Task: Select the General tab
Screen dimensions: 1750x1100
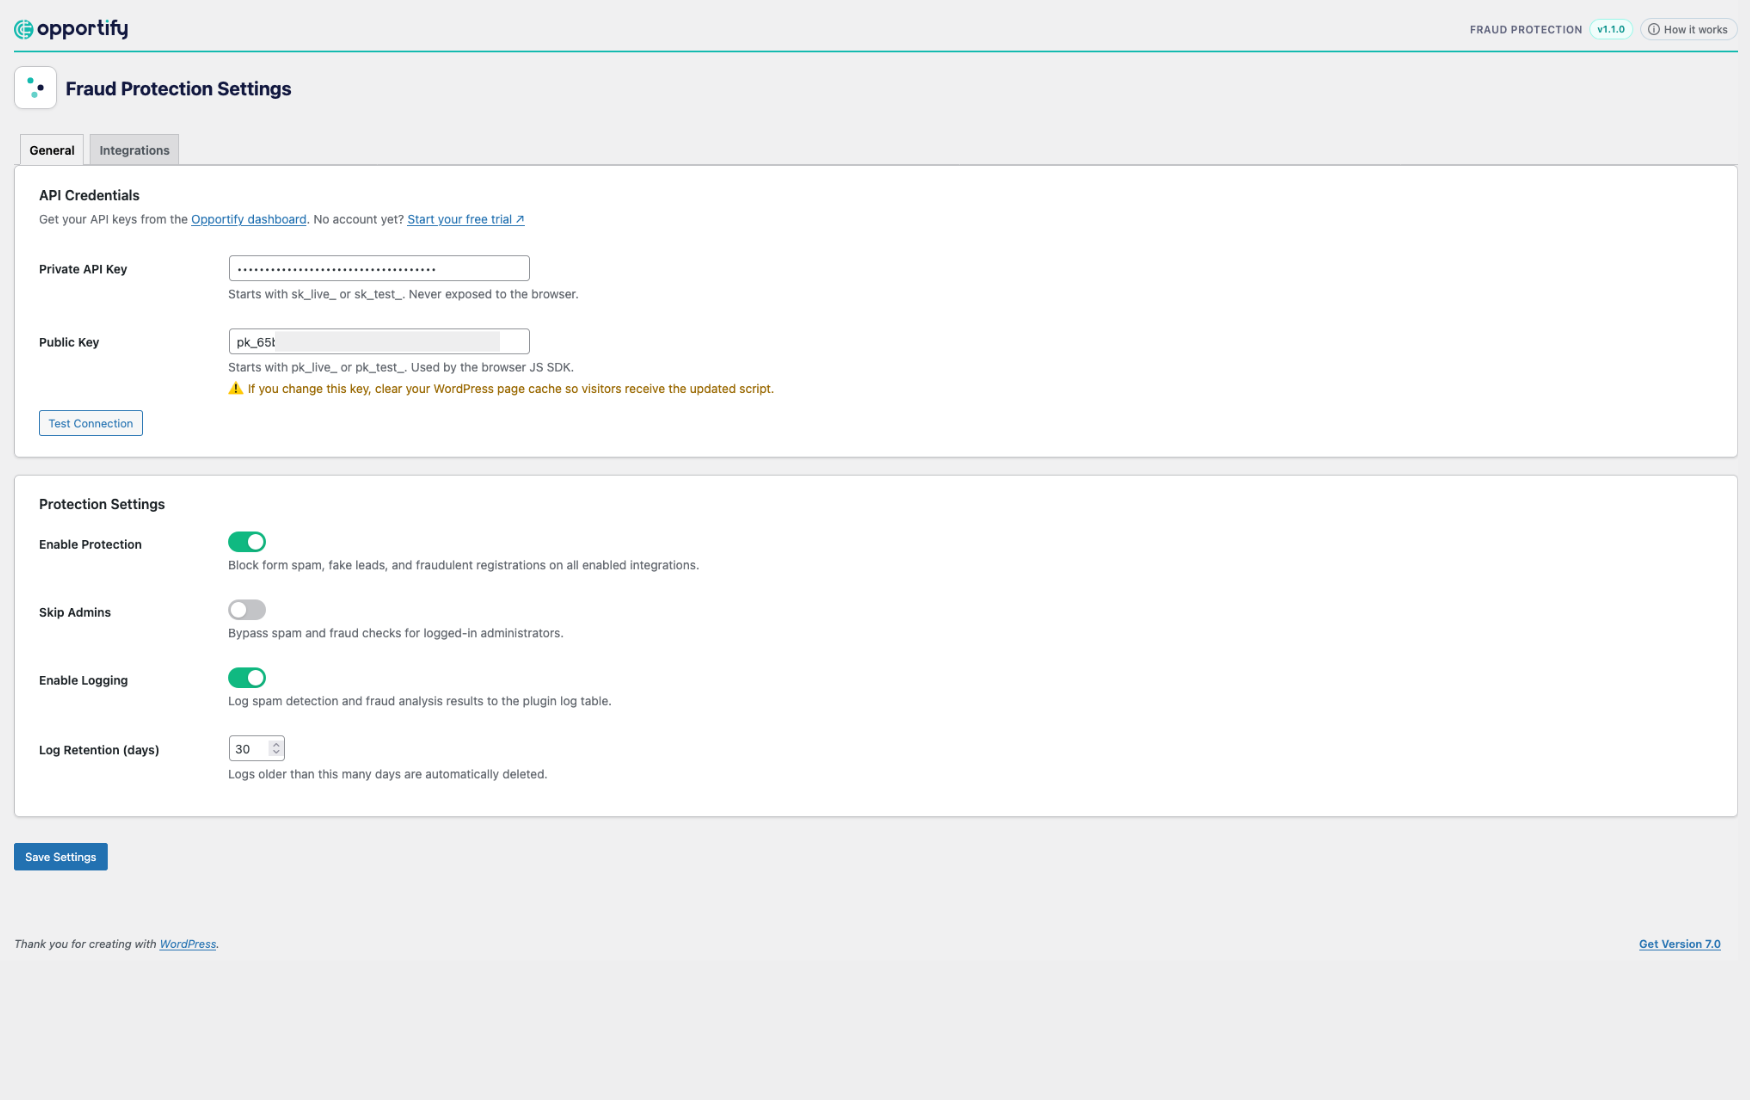Action: 52,150
